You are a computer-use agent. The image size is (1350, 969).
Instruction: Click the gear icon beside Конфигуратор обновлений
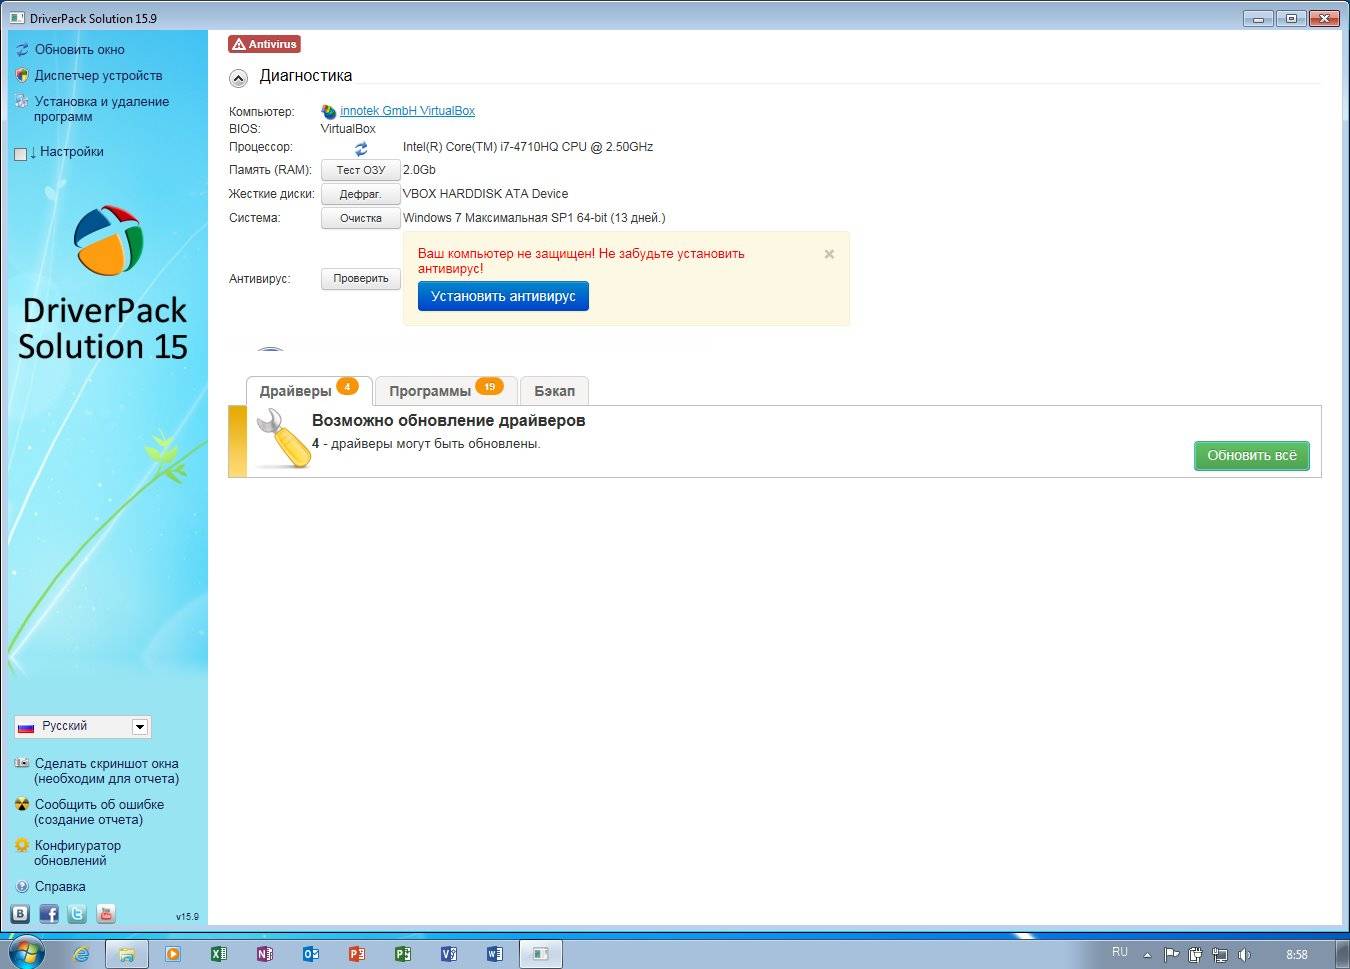pyautogui.click(x=22, y=845)
